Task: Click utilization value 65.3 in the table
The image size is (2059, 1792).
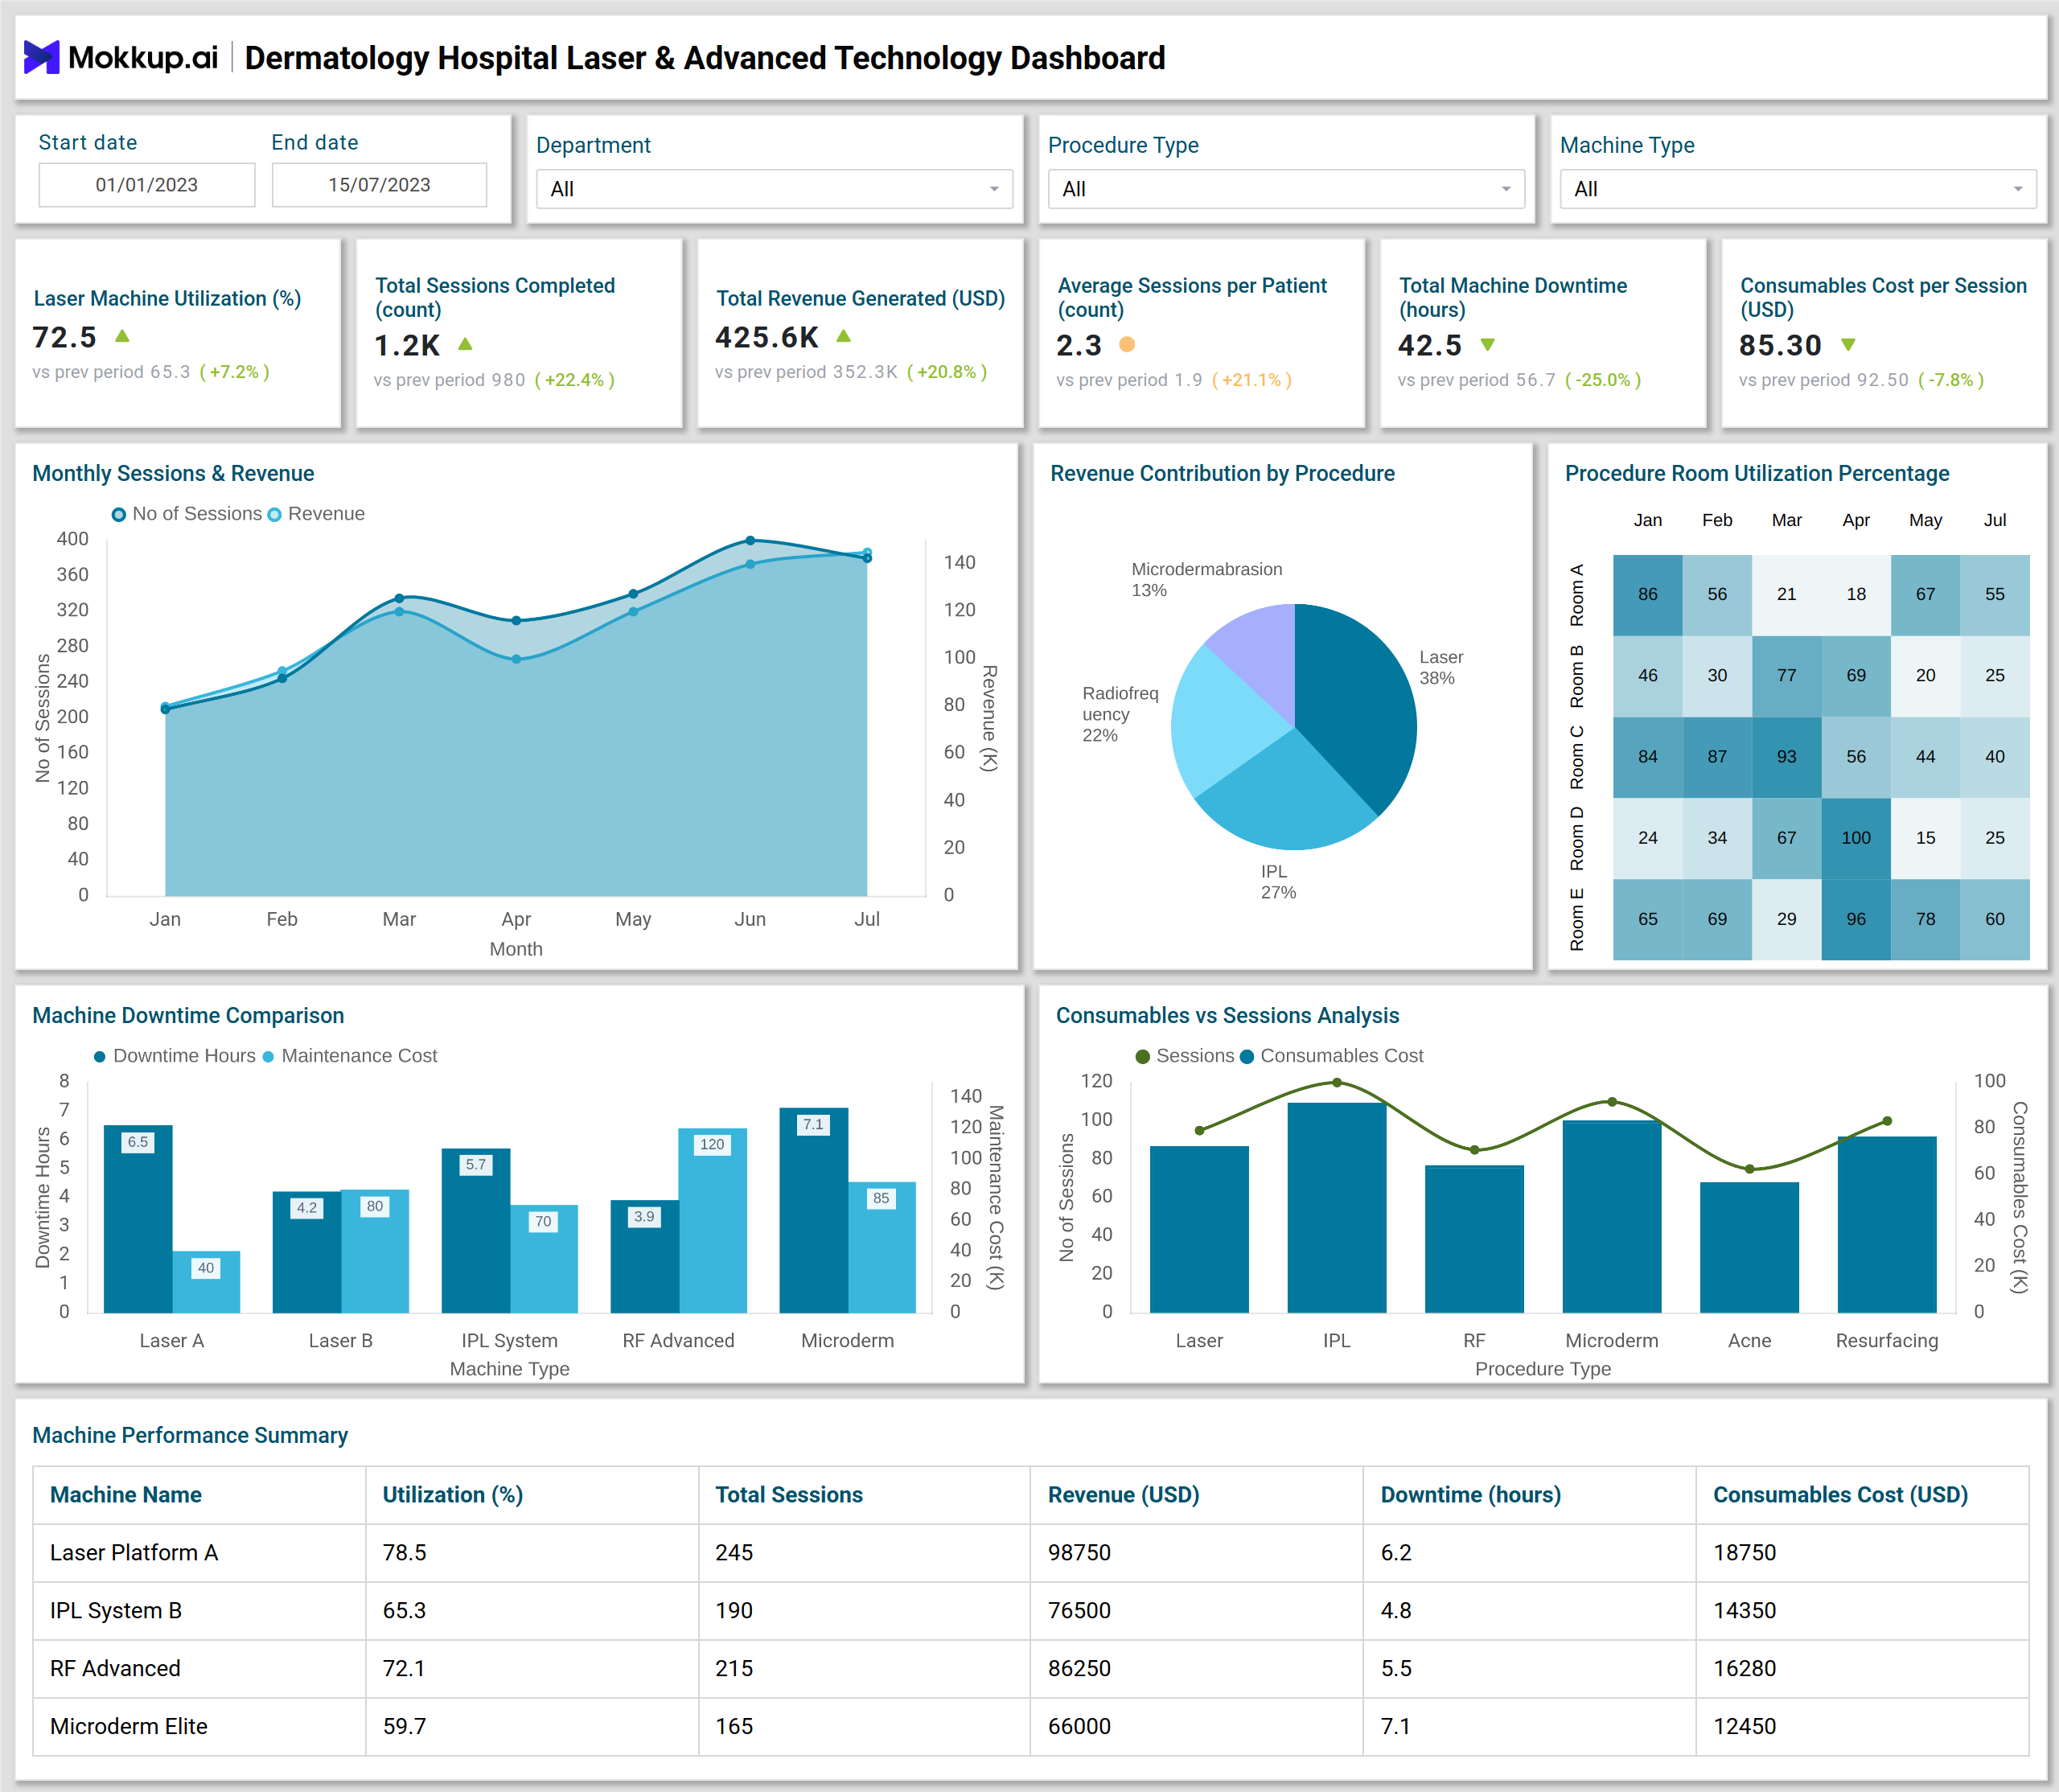Action: (x=404, y=1611)
